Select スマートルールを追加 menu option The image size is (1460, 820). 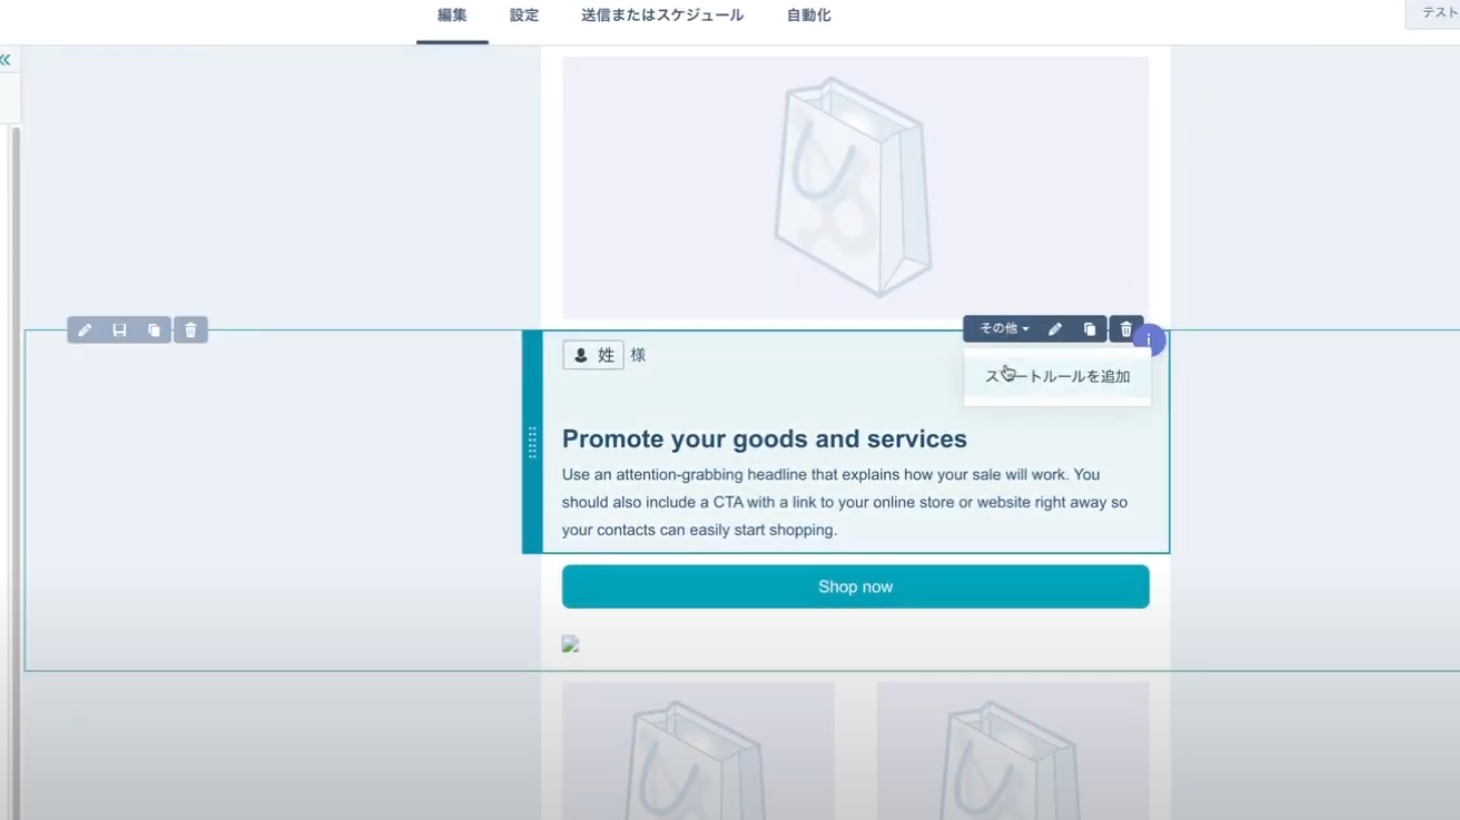1057,376
